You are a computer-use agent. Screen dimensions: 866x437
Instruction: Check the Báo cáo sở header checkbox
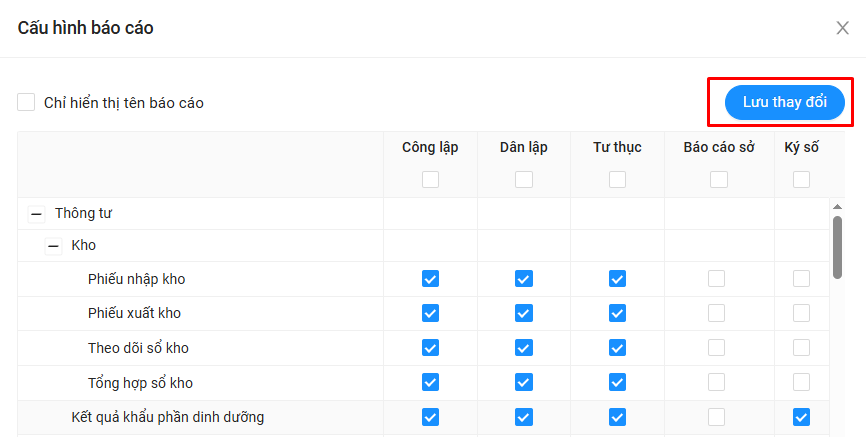click(718, 180)
